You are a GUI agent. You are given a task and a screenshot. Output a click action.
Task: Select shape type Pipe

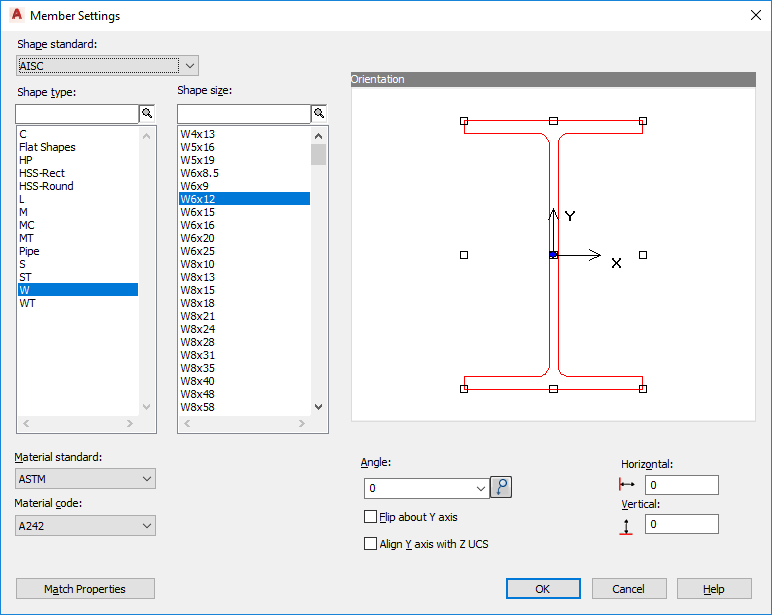pos(78,251)
